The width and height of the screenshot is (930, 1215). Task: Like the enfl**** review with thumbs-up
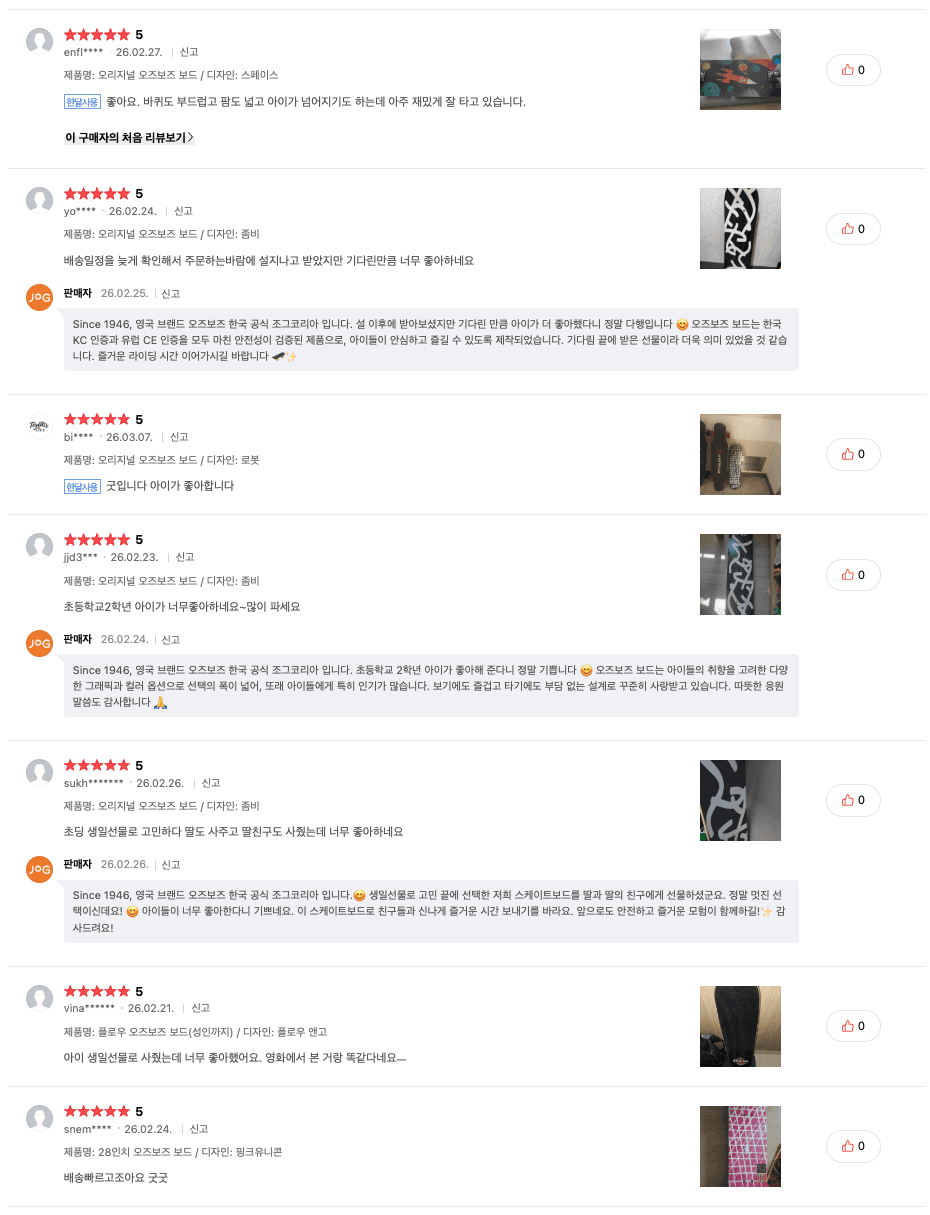coord(853,70)
